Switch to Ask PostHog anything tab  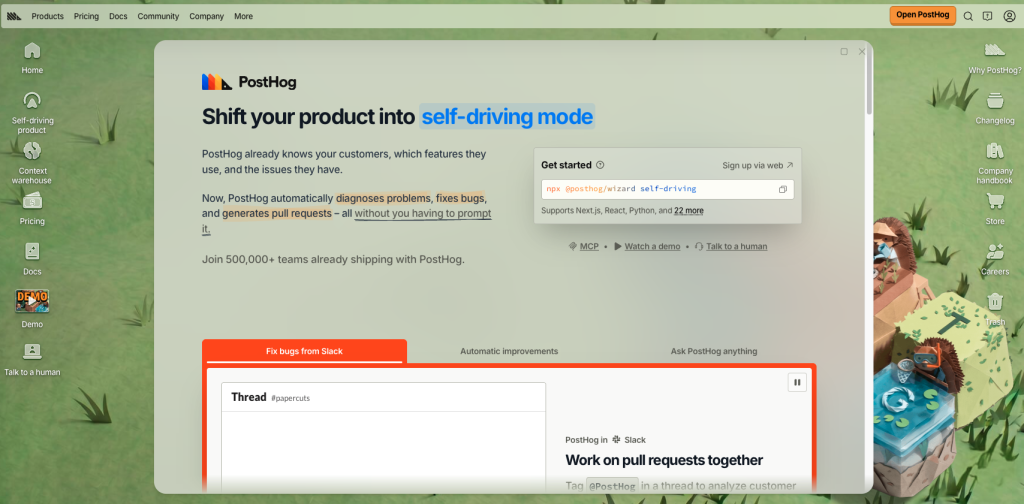714,351
